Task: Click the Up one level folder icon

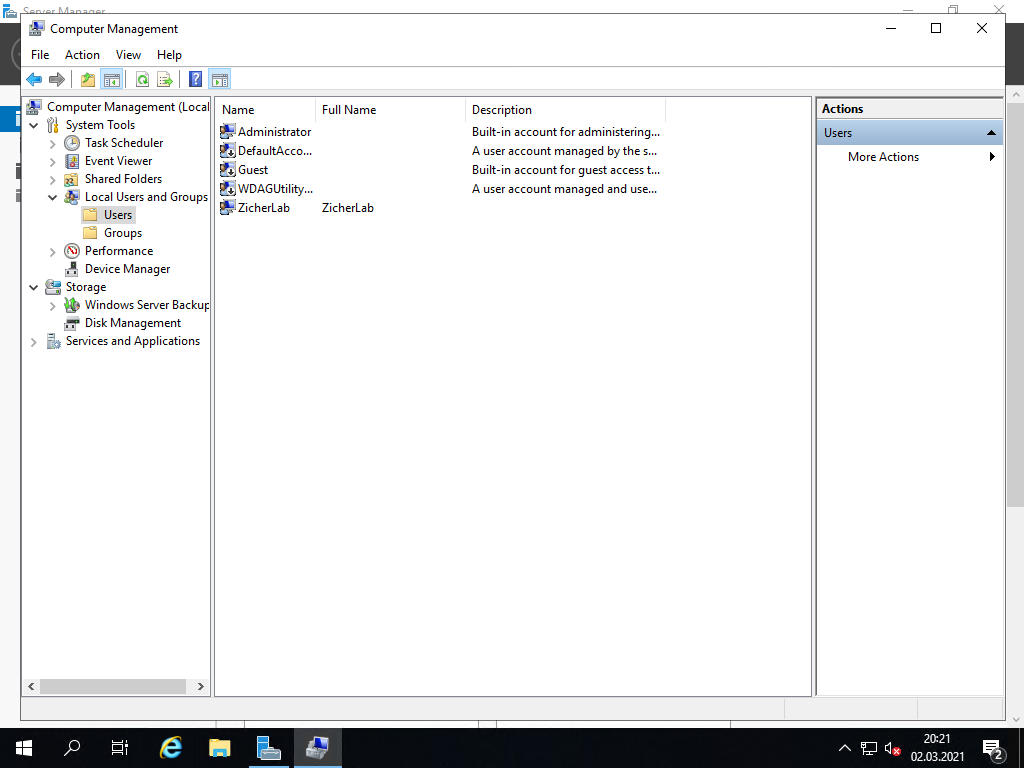Action: point(88,80)
